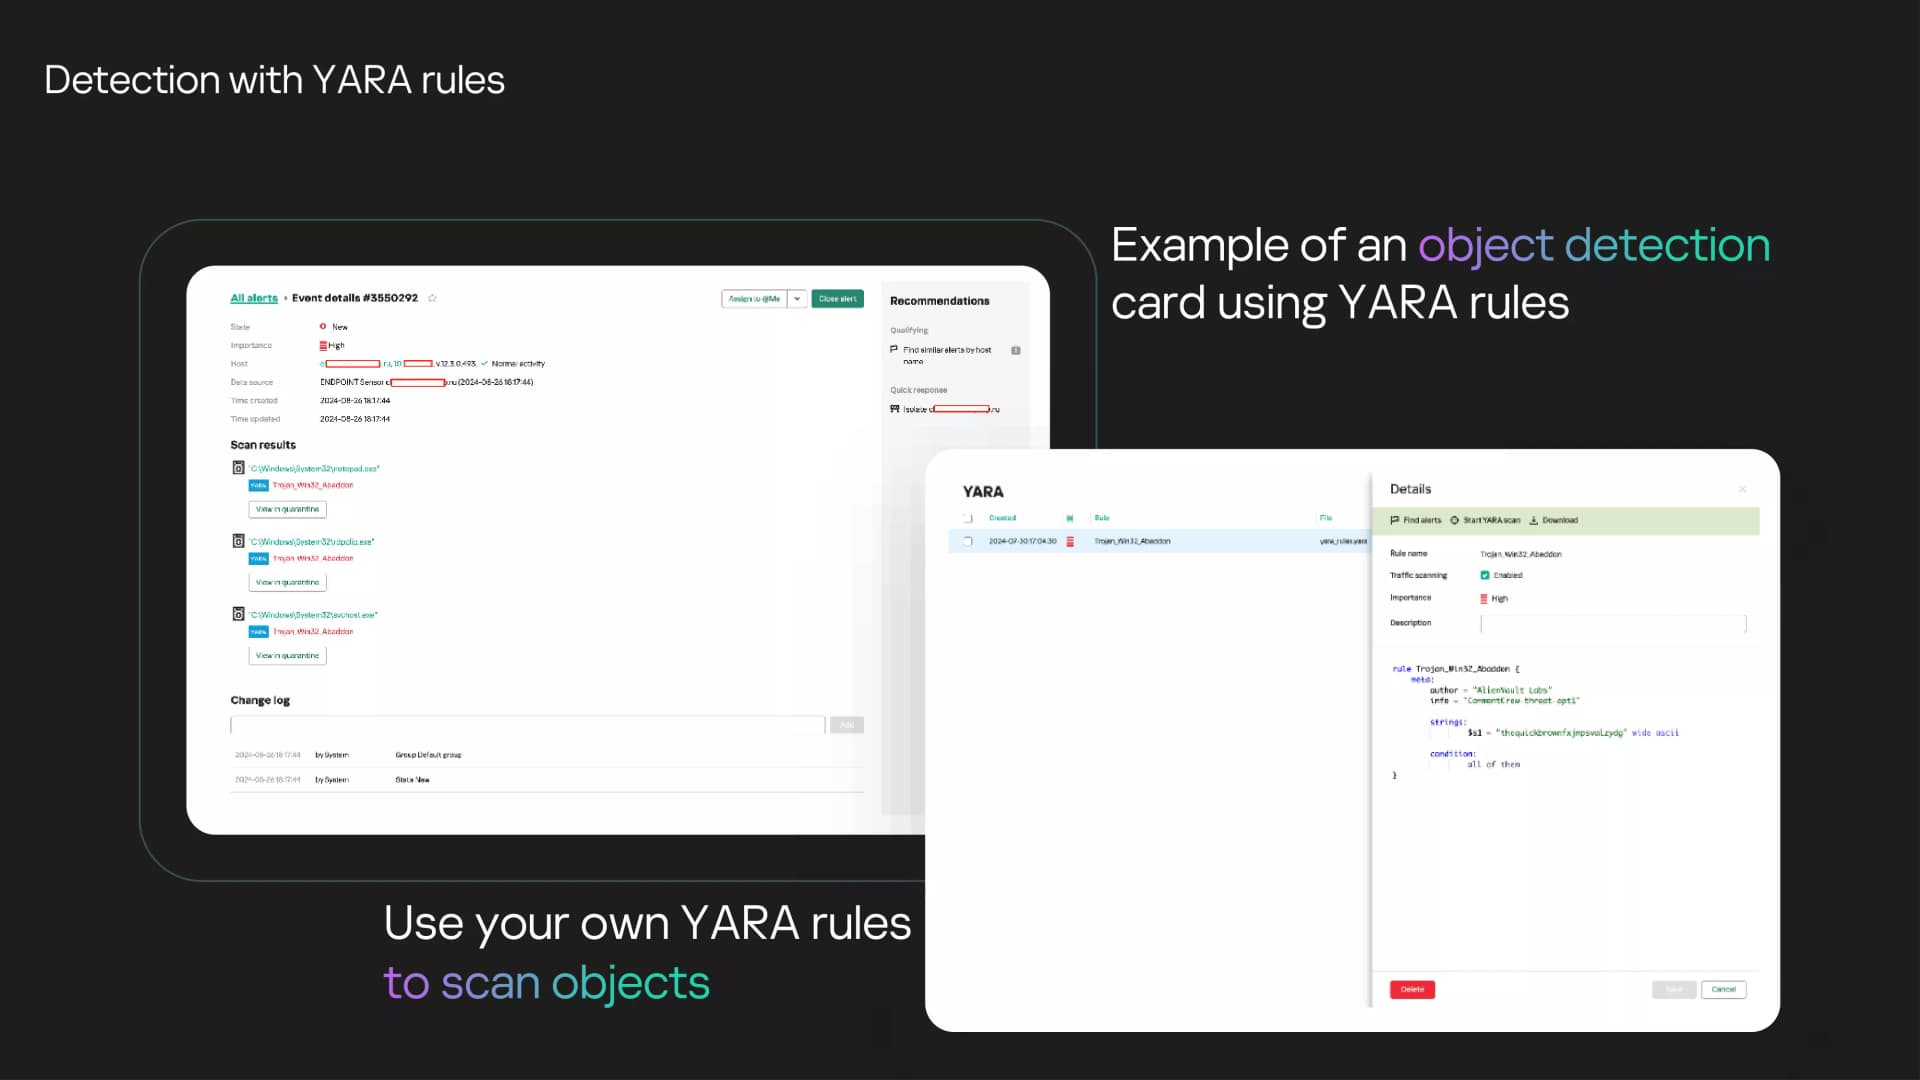Viewport: 1920px width, 1080px height.
Task: Click Find alerts in the Details toolbar
Action: coord(1416,520)
